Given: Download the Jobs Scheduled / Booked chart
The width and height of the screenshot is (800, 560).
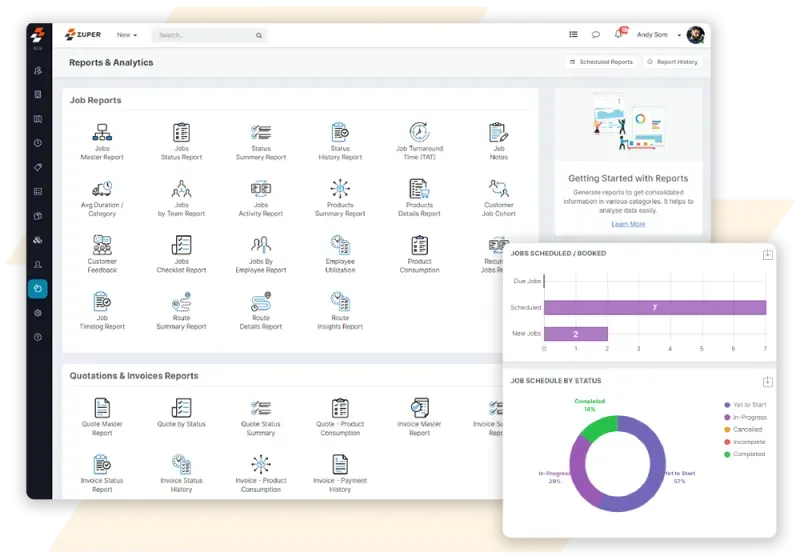Looking at the screenshot, I should click(767, 254).
